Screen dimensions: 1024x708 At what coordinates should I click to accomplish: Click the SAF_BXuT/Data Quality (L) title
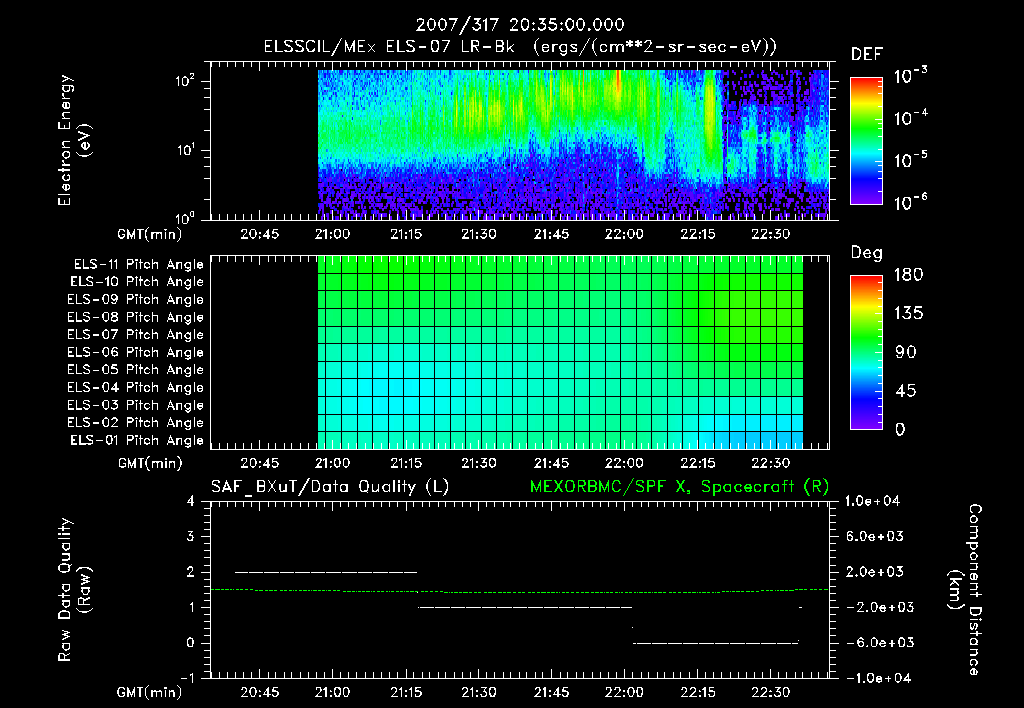click(x=330, y=487)
